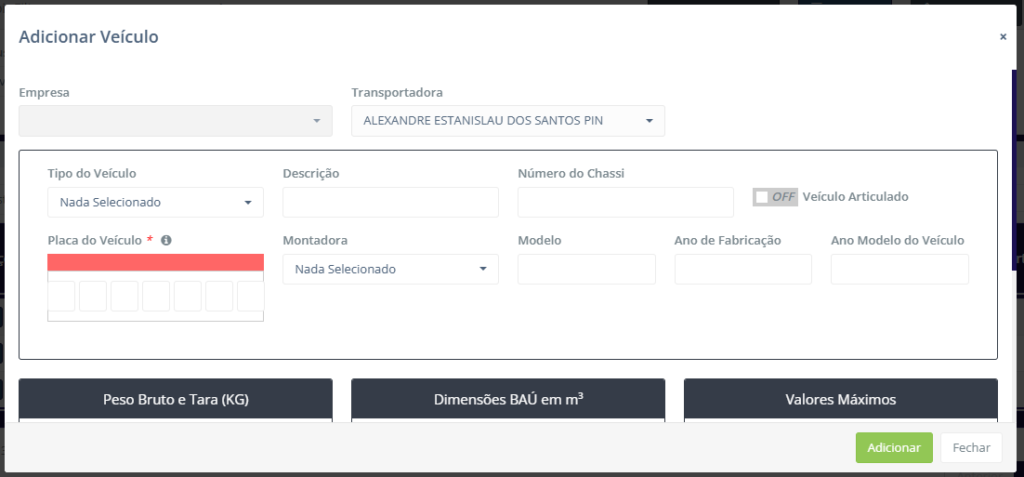Select the Montadora dropdown
This screenshot has width=1024, height=477.
(391, 269)
